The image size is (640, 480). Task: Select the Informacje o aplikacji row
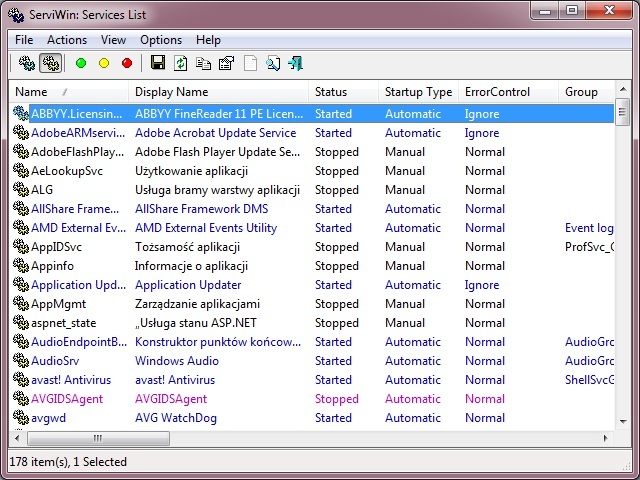tap(313, 265)
